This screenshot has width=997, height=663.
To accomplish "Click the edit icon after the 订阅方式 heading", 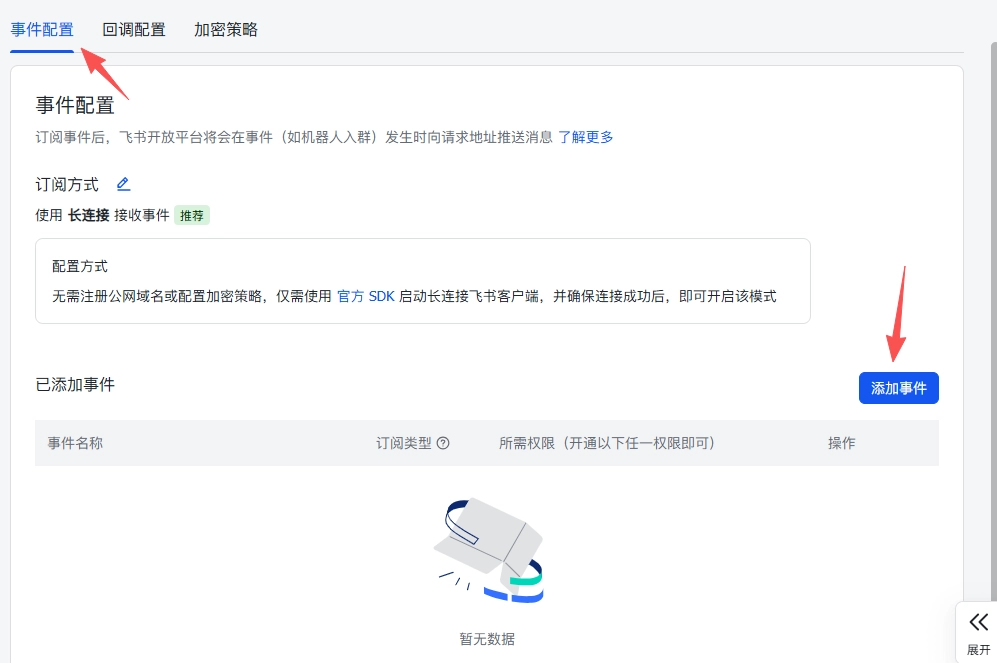I will pos(123,183).
